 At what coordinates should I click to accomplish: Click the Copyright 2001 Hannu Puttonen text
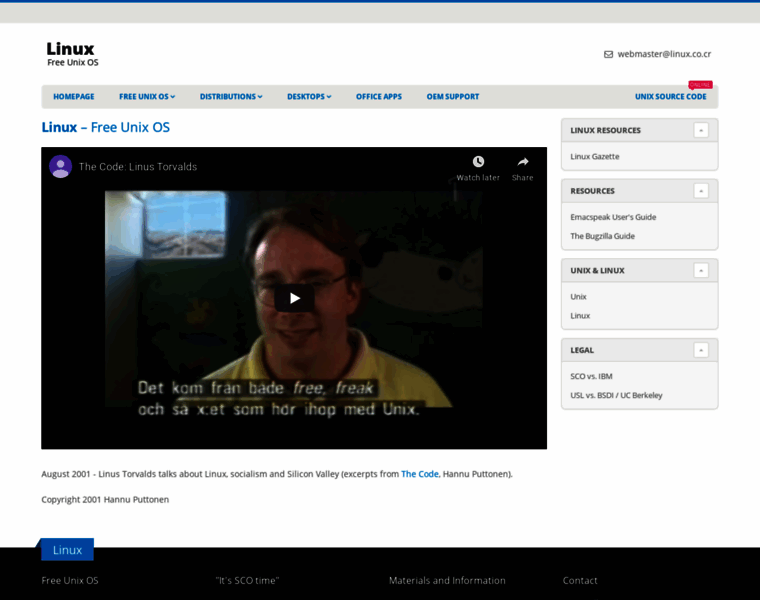click(105, 499)
